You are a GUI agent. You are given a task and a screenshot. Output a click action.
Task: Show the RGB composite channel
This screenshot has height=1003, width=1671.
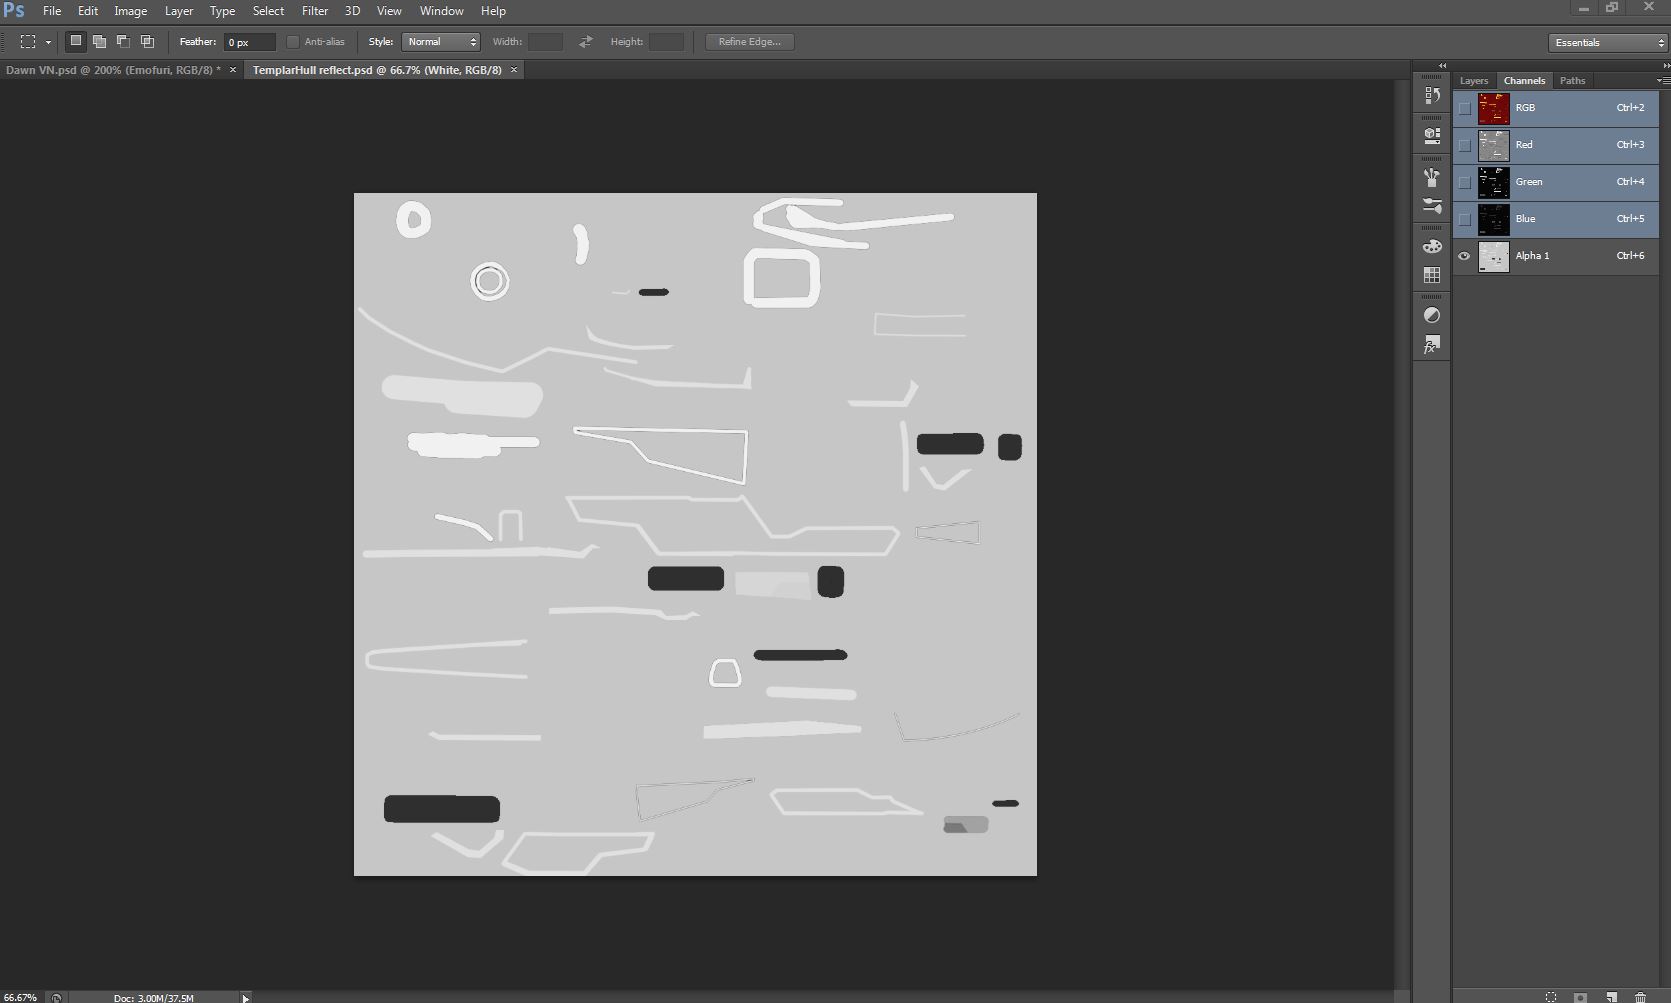(x=1465, y=108)
